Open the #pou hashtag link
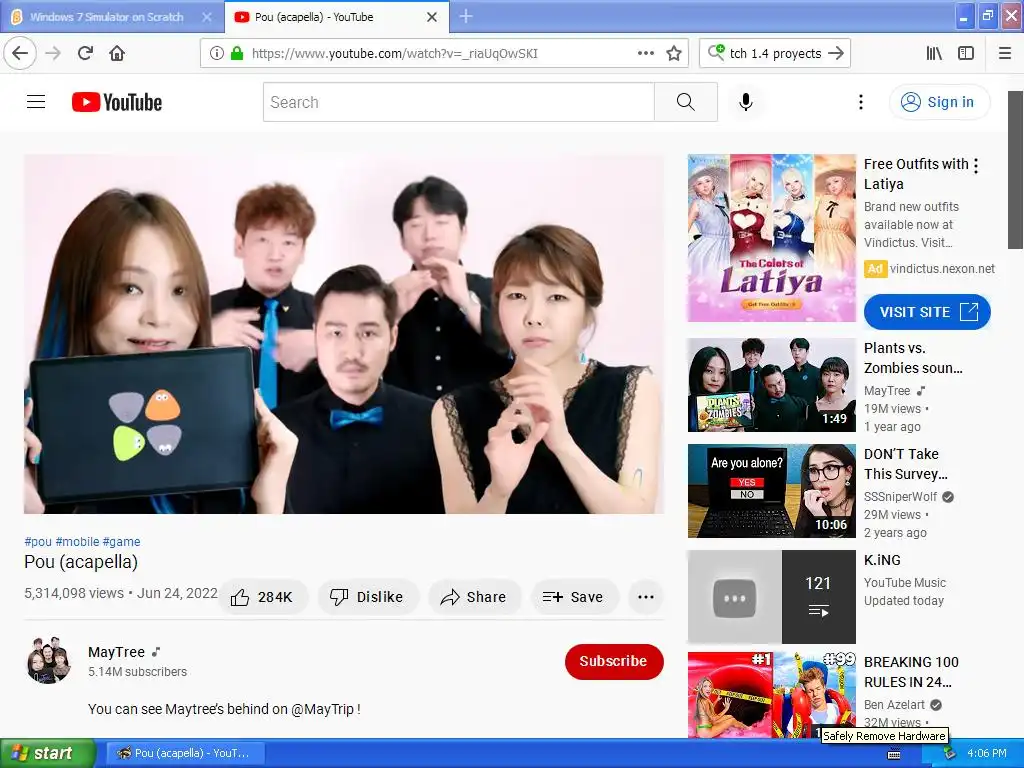This screenshot has height=768, width=1024. pyautogui.click(x=38, y=541)
